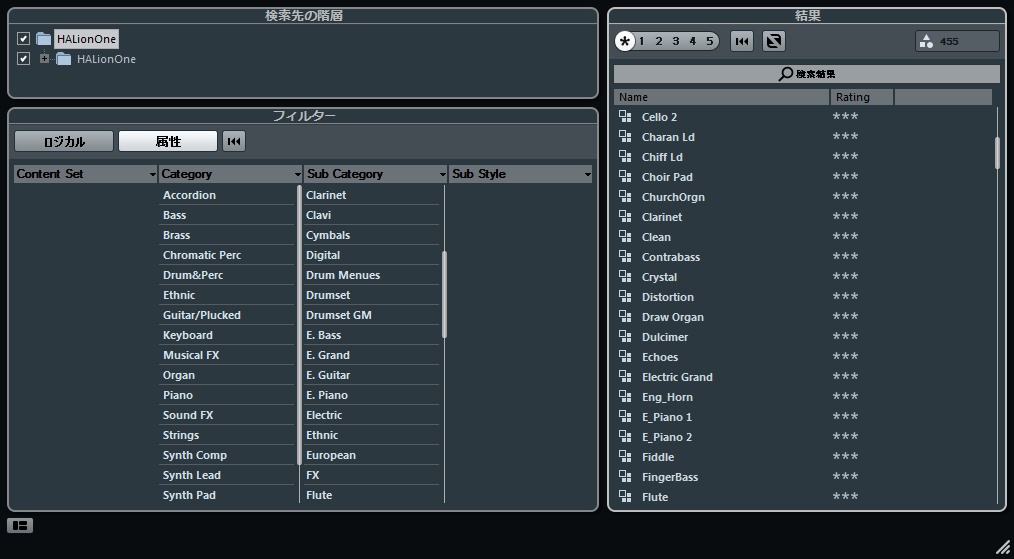Select the asterisk all-ratings filter
Screen dimensions: 1014x559
(625, 41)
